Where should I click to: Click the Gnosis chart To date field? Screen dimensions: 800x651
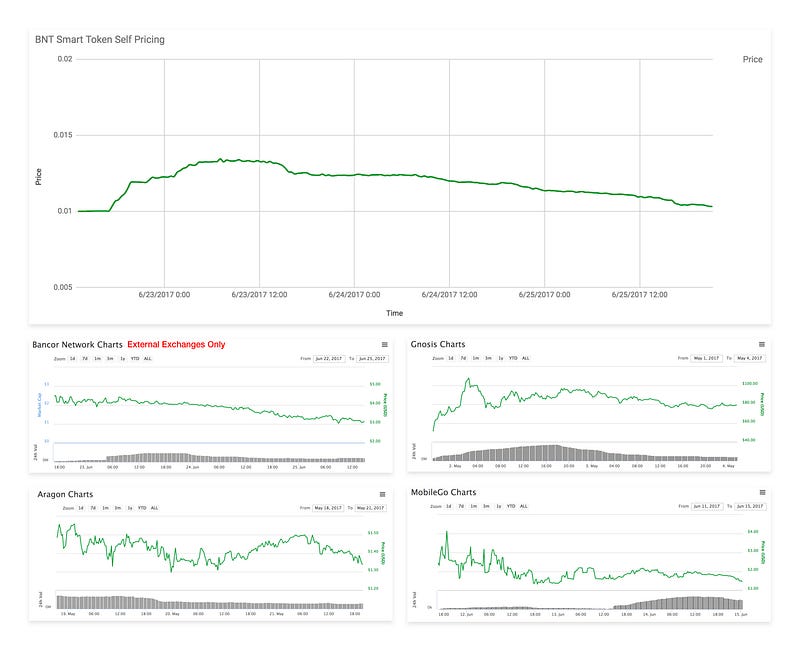[x=749, y=358]
